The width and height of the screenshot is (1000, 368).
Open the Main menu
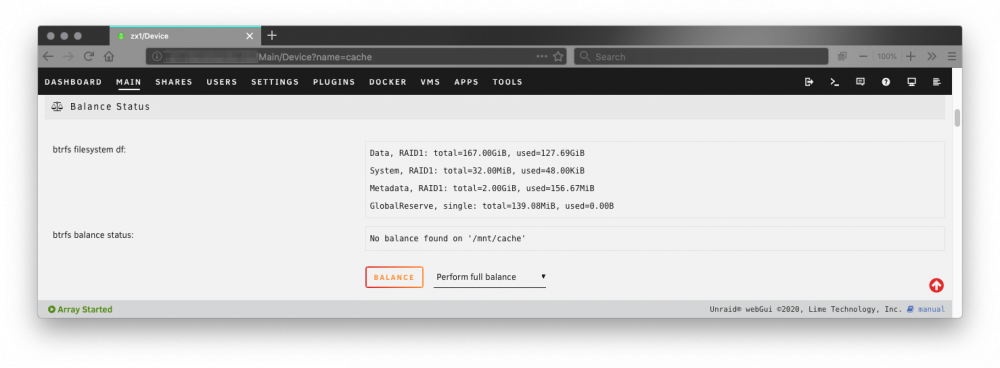(129, 82)
